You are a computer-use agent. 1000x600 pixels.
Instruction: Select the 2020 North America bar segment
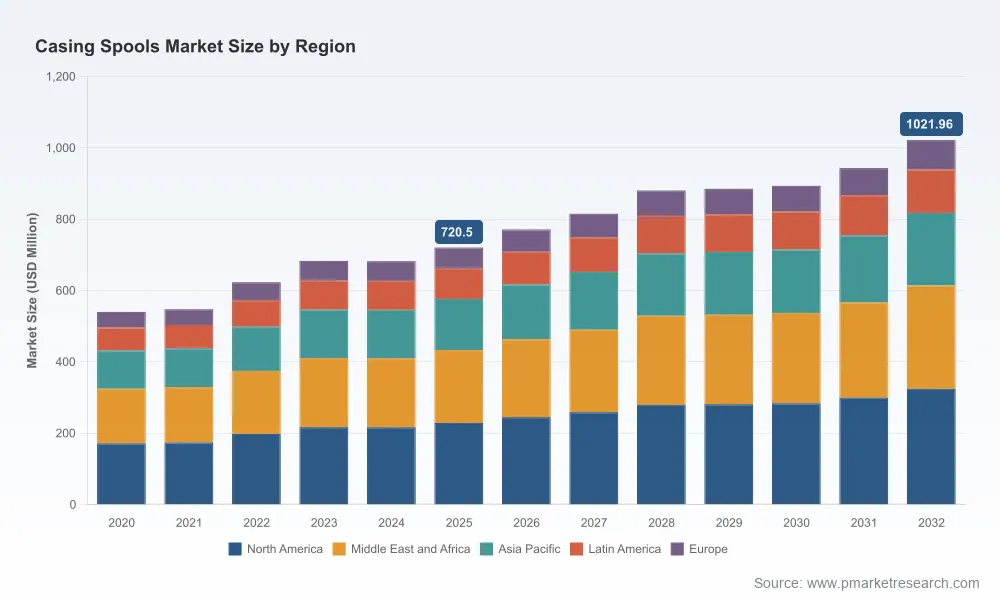(x=121, y=474)
